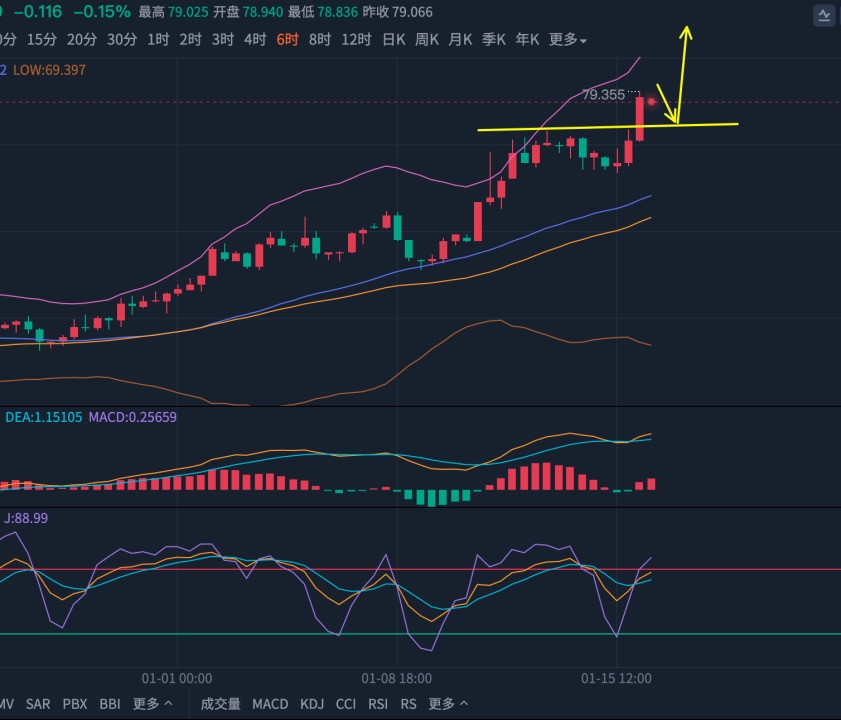Click the MACD:0.25659 readout
841x720 pixels.
pyautogui.click(x=132, y=417)
